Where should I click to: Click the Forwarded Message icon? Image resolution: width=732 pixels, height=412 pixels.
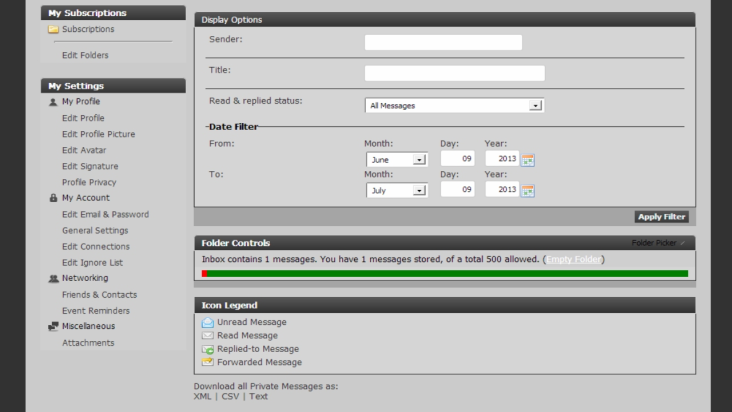(x=208, y=362)
